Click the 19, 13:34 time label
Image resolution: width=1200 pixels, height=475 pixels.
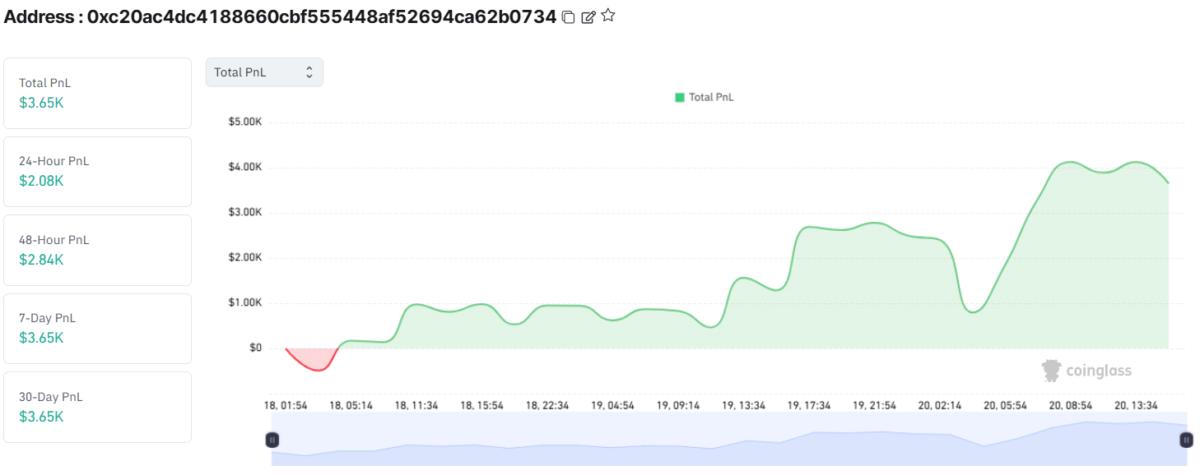(x=744, y=405)
